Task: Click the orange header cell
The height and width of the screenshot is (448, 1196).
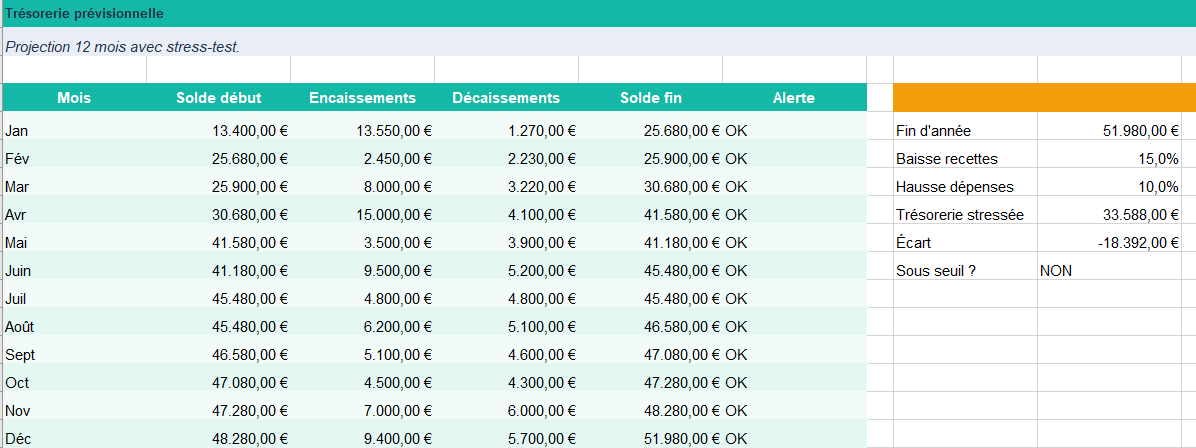Action: tap(1044, 98)
